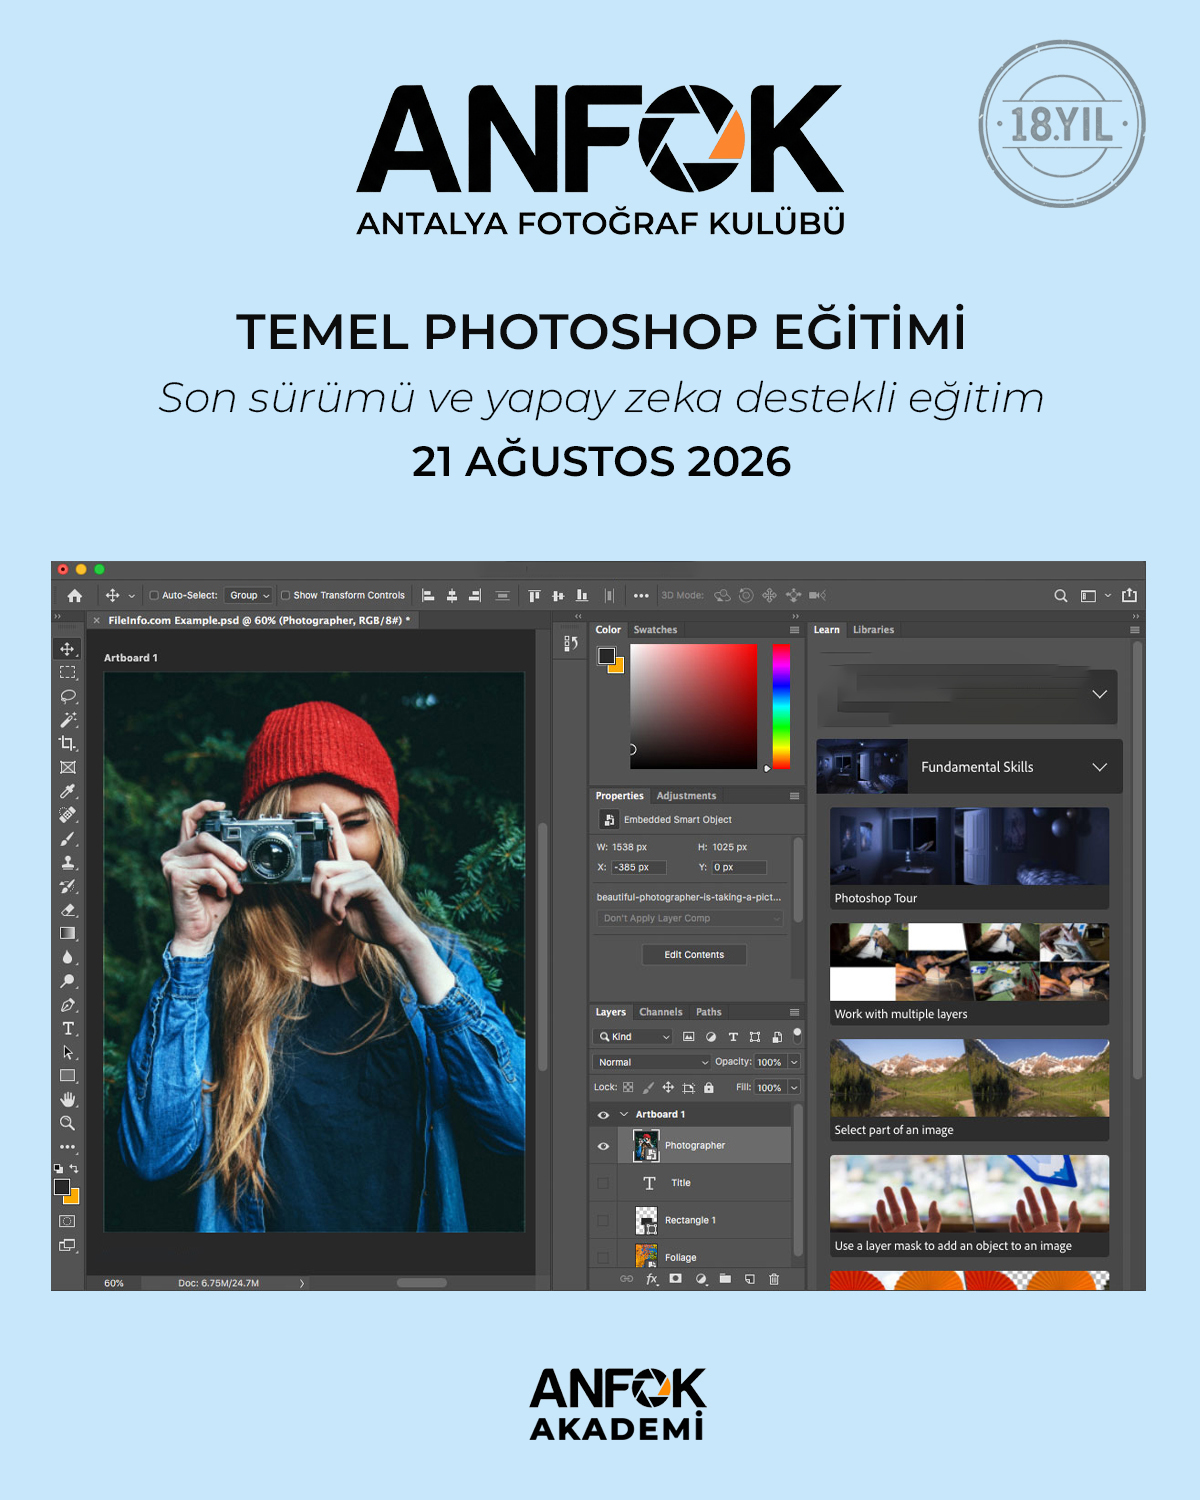Create new group folder icon
The height and width of the screenshot is (1500, 1200).
coord(725,1278)
